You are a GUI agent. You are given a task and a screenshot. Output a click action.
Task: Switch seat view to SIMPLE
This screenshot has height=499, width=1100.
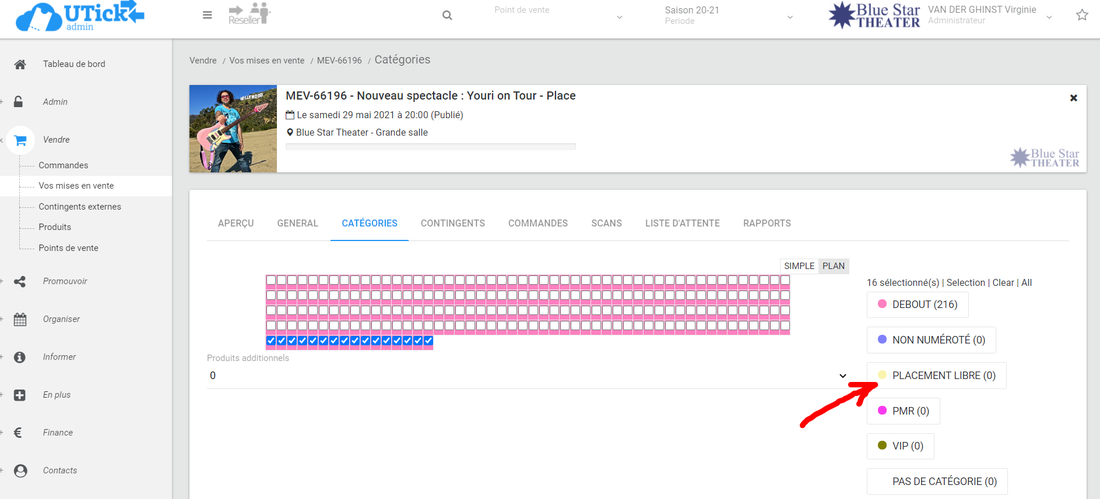pos(799,266)
